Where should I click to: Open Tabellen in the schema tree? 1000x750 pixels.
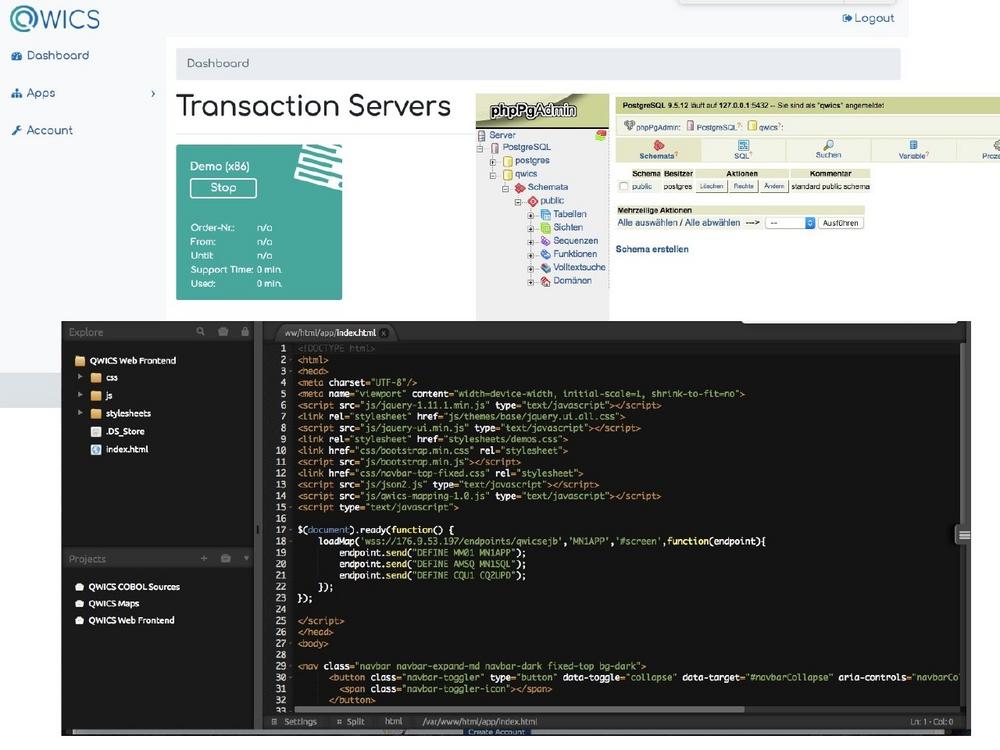[x=570, y=214]
